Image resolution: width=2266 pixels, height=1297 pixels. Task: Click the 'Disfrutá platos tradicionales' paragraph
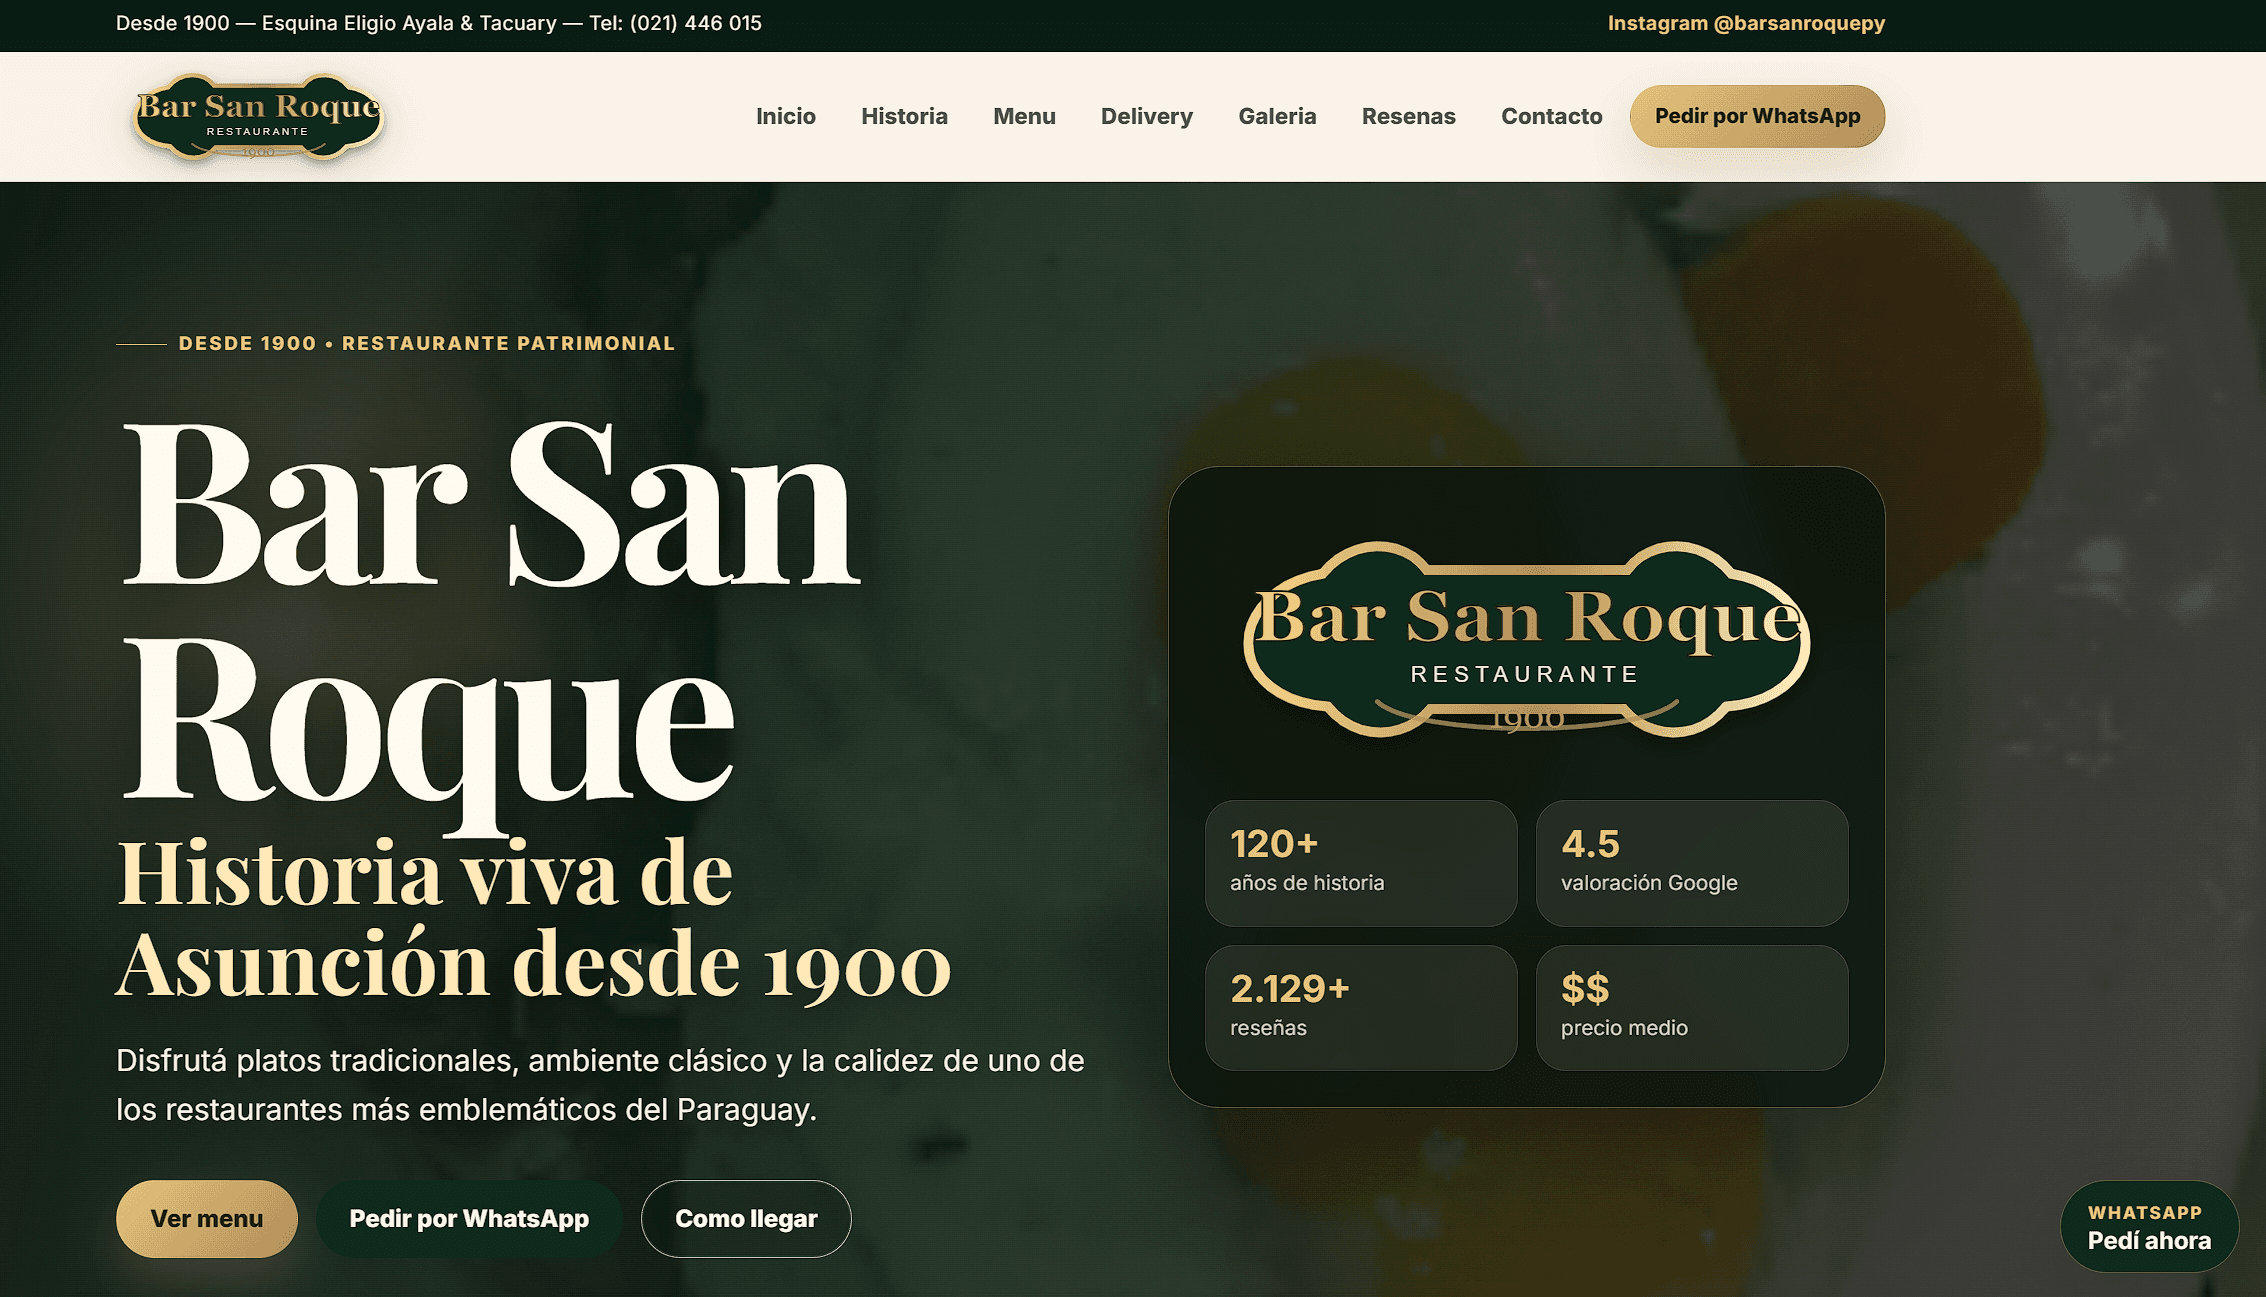(x=600, y=1085)
